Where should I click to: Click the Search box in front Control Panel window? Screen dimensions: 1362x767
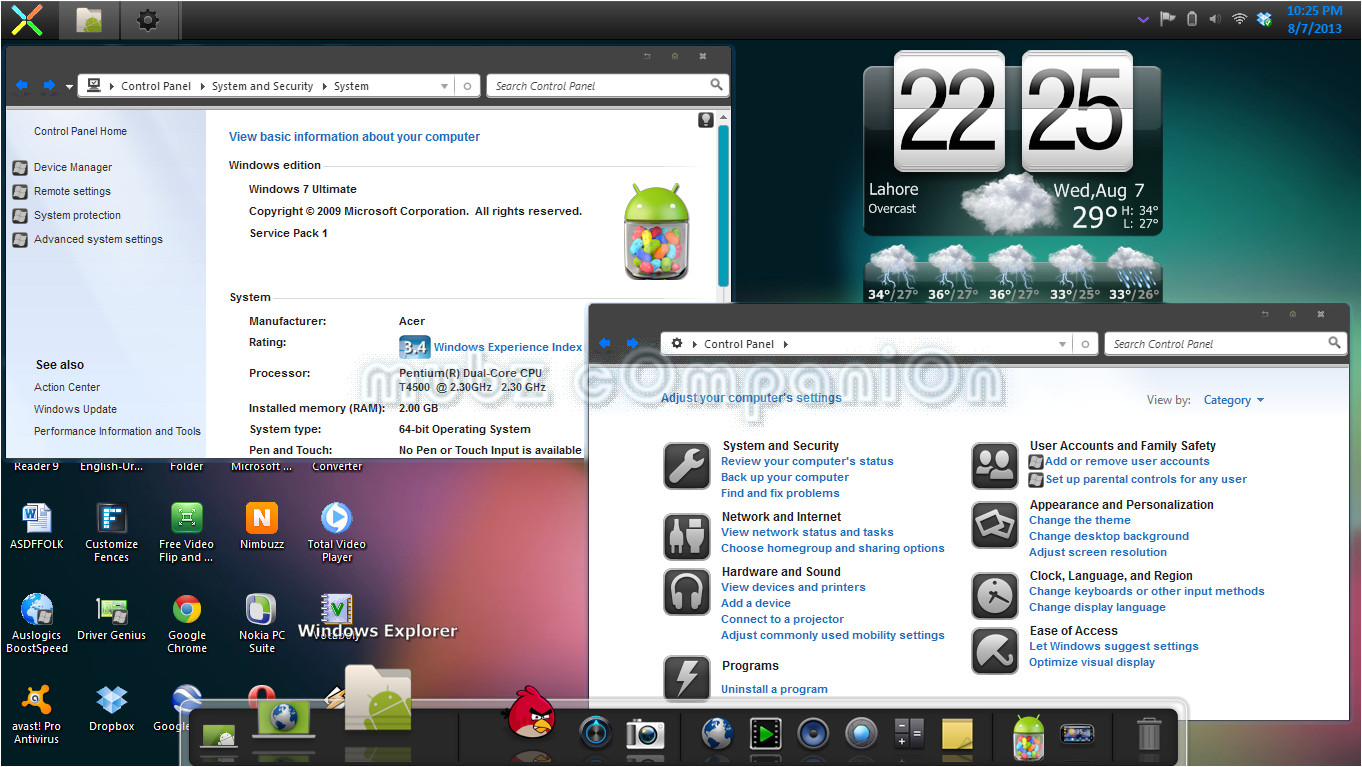[x=1226, y=343]
